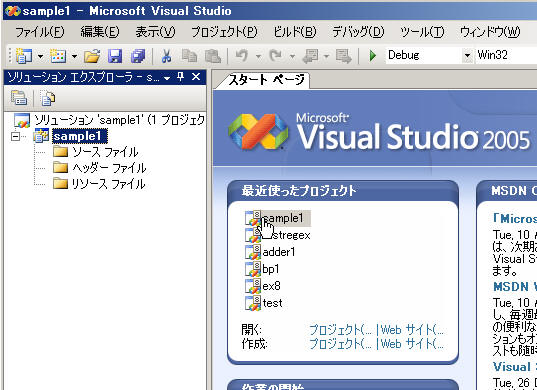Click the Paste clipboard icon
The width and height of the screenshot is (537, 390).
[x=212, y=56]
